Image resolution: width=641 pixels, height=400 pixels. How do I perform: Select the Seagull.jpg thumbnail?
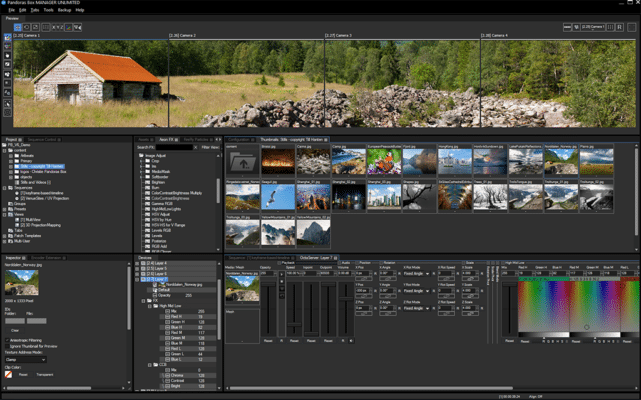[276, 197]
